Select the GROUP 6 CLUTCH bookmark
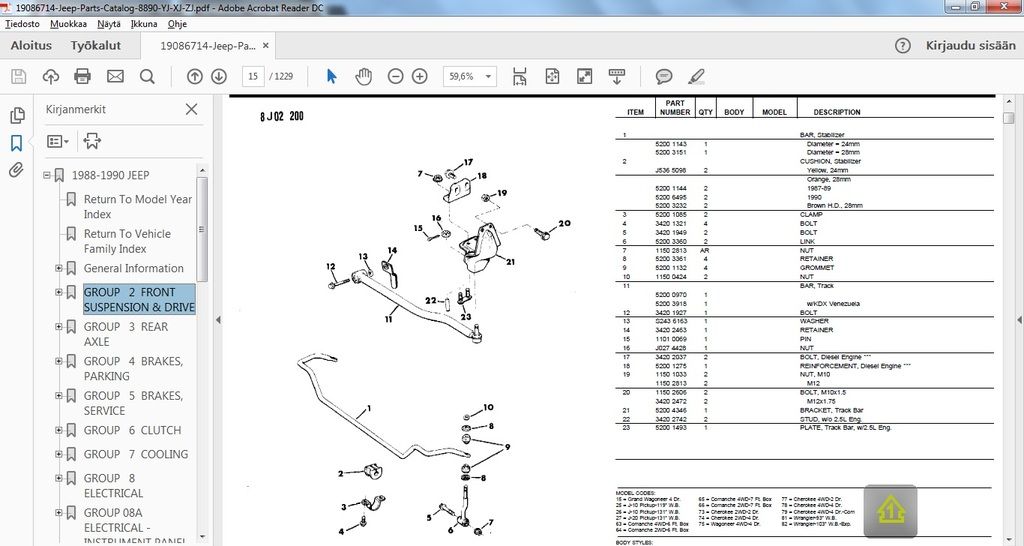 132,430
